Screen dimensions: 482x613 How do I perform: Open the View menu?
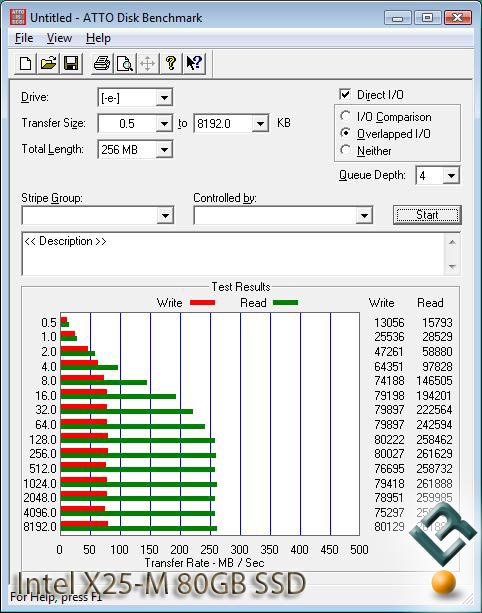pos(59,38)
